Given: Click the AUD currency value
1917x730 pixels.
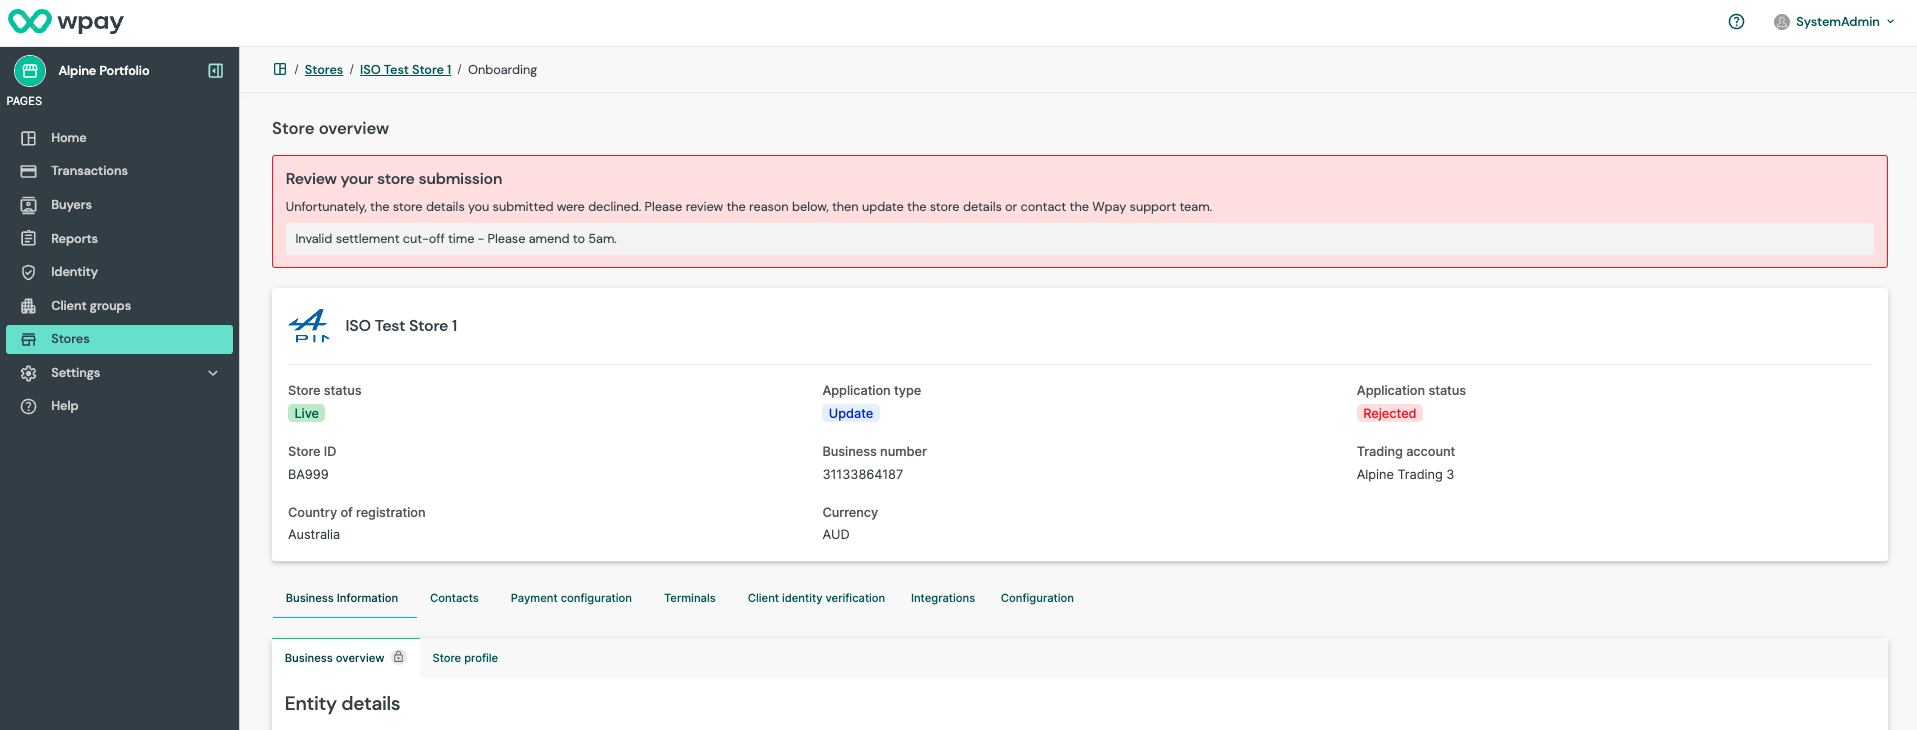Looking at the screenshot, I should coord(836,535).
